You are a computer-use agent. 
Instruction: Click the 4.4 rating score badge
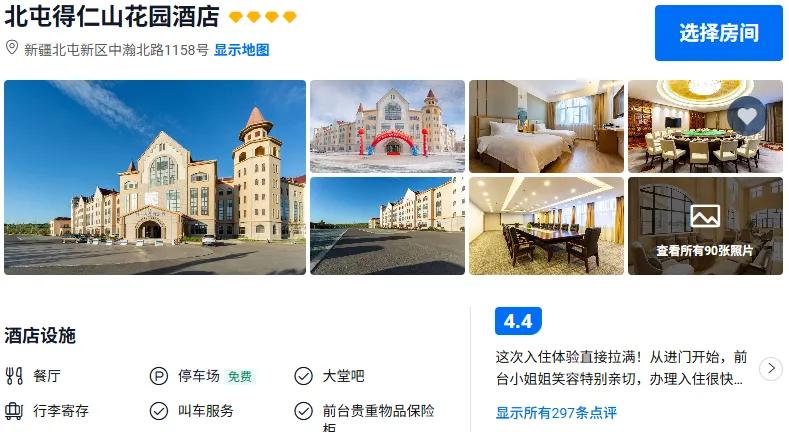(518, 321)
